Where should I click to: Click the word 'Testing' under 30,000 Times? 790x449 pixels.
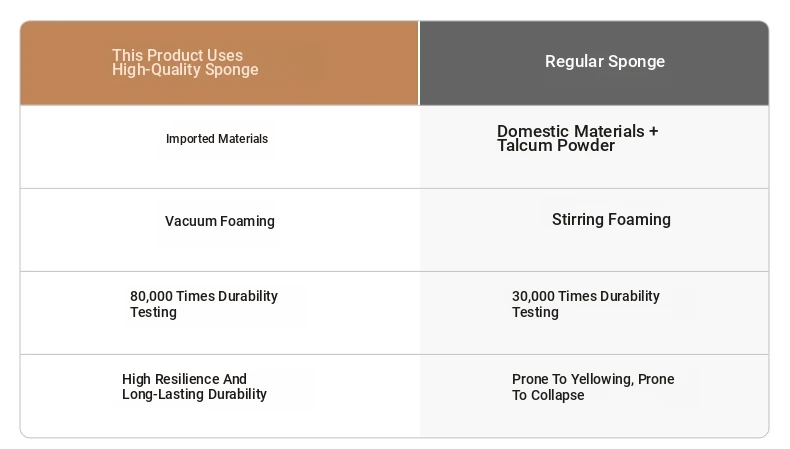coord(535,312)
